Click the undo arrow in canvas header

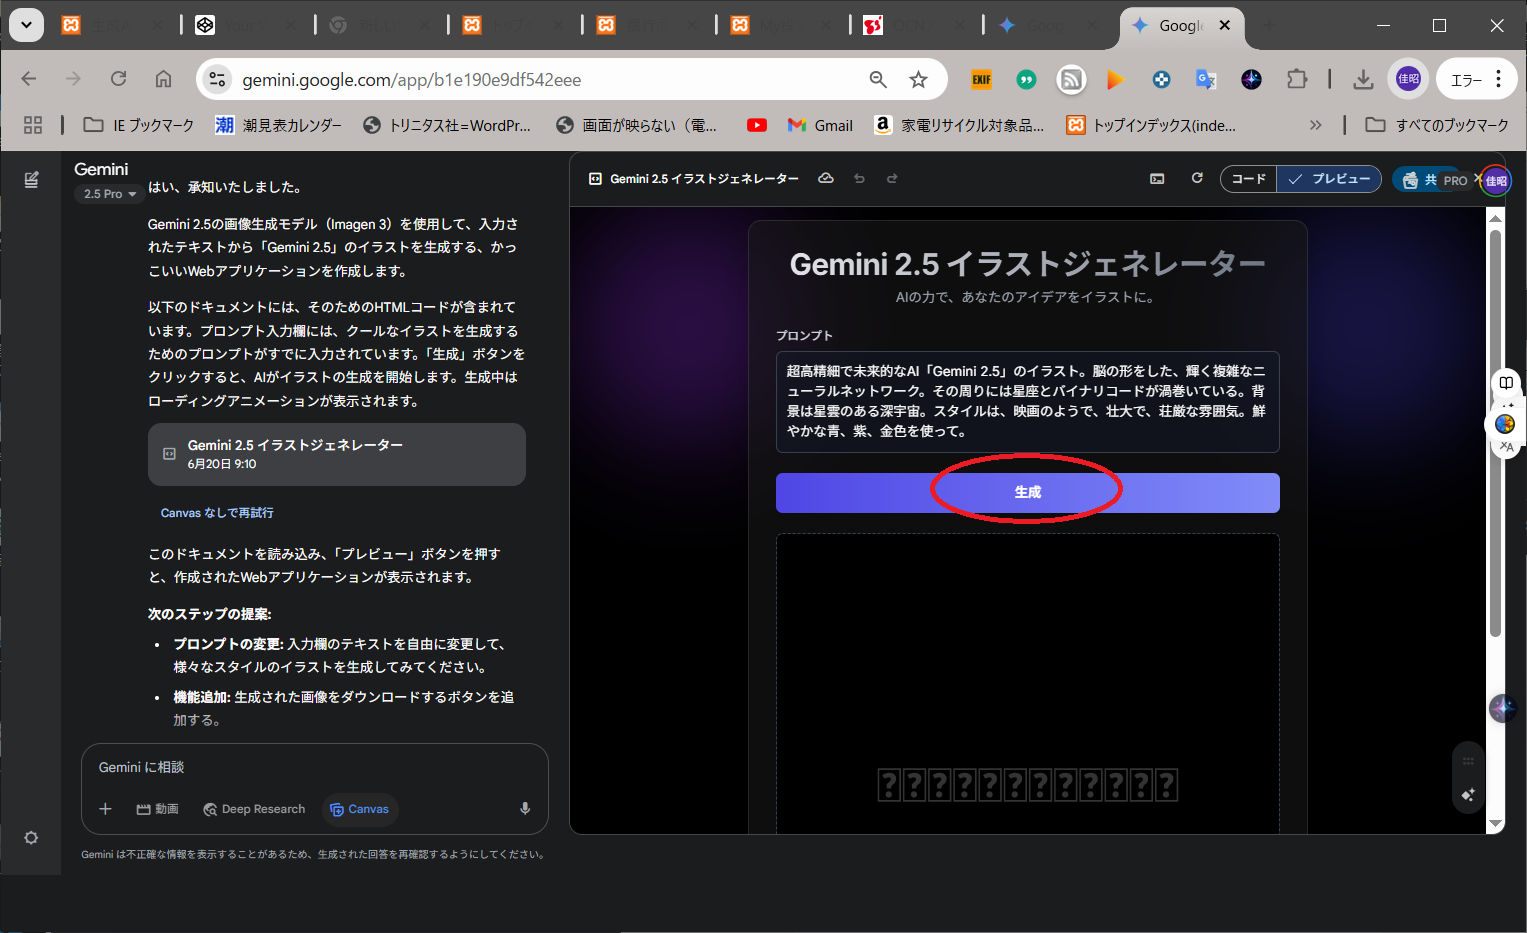[x=859, y=179]
